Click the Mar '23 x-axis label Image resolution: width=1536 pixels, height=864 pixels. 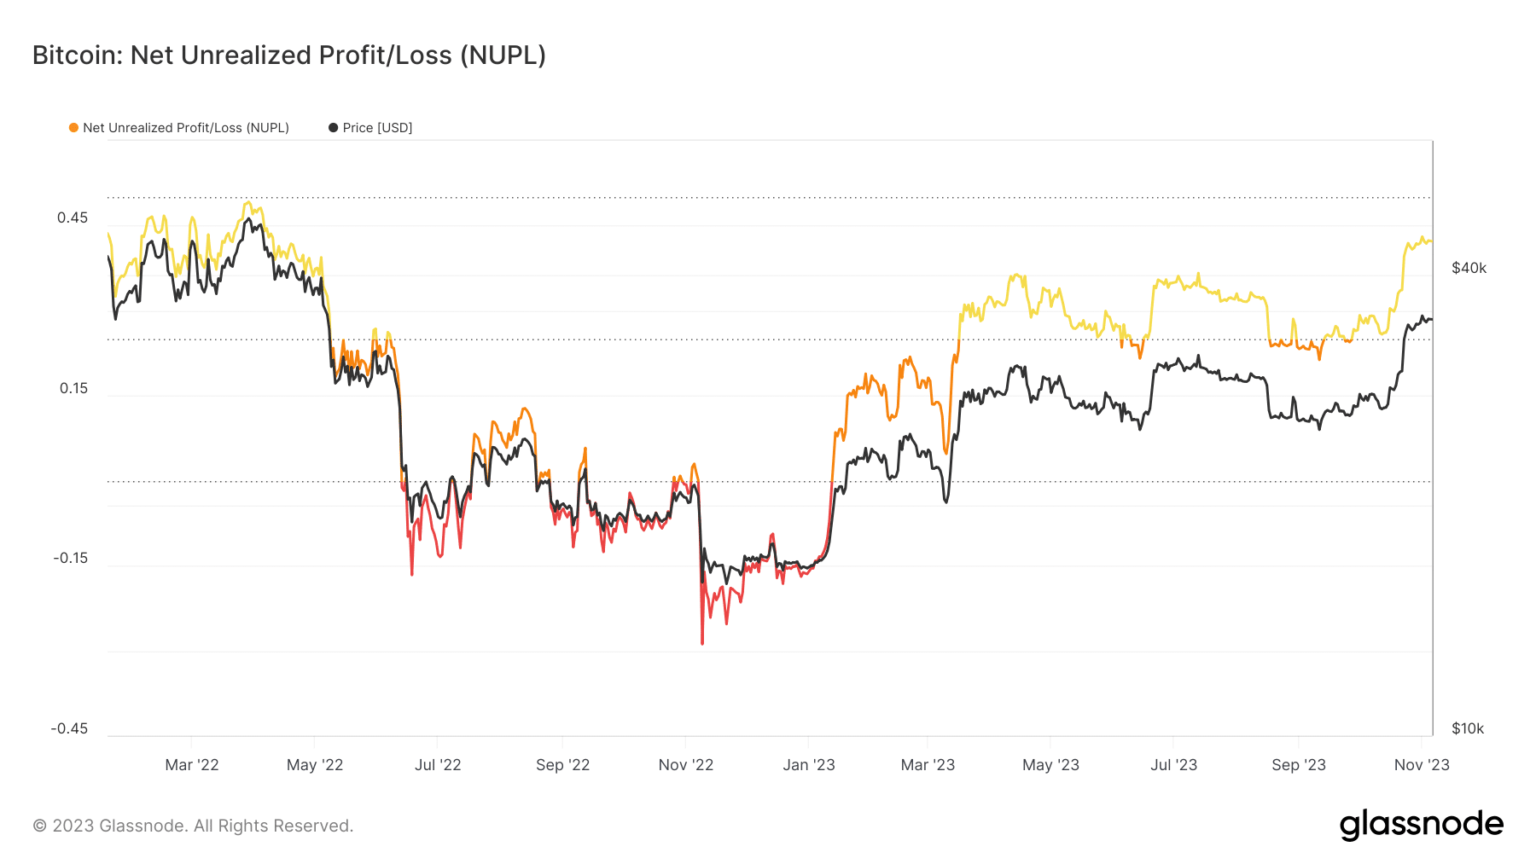(927, 765)
